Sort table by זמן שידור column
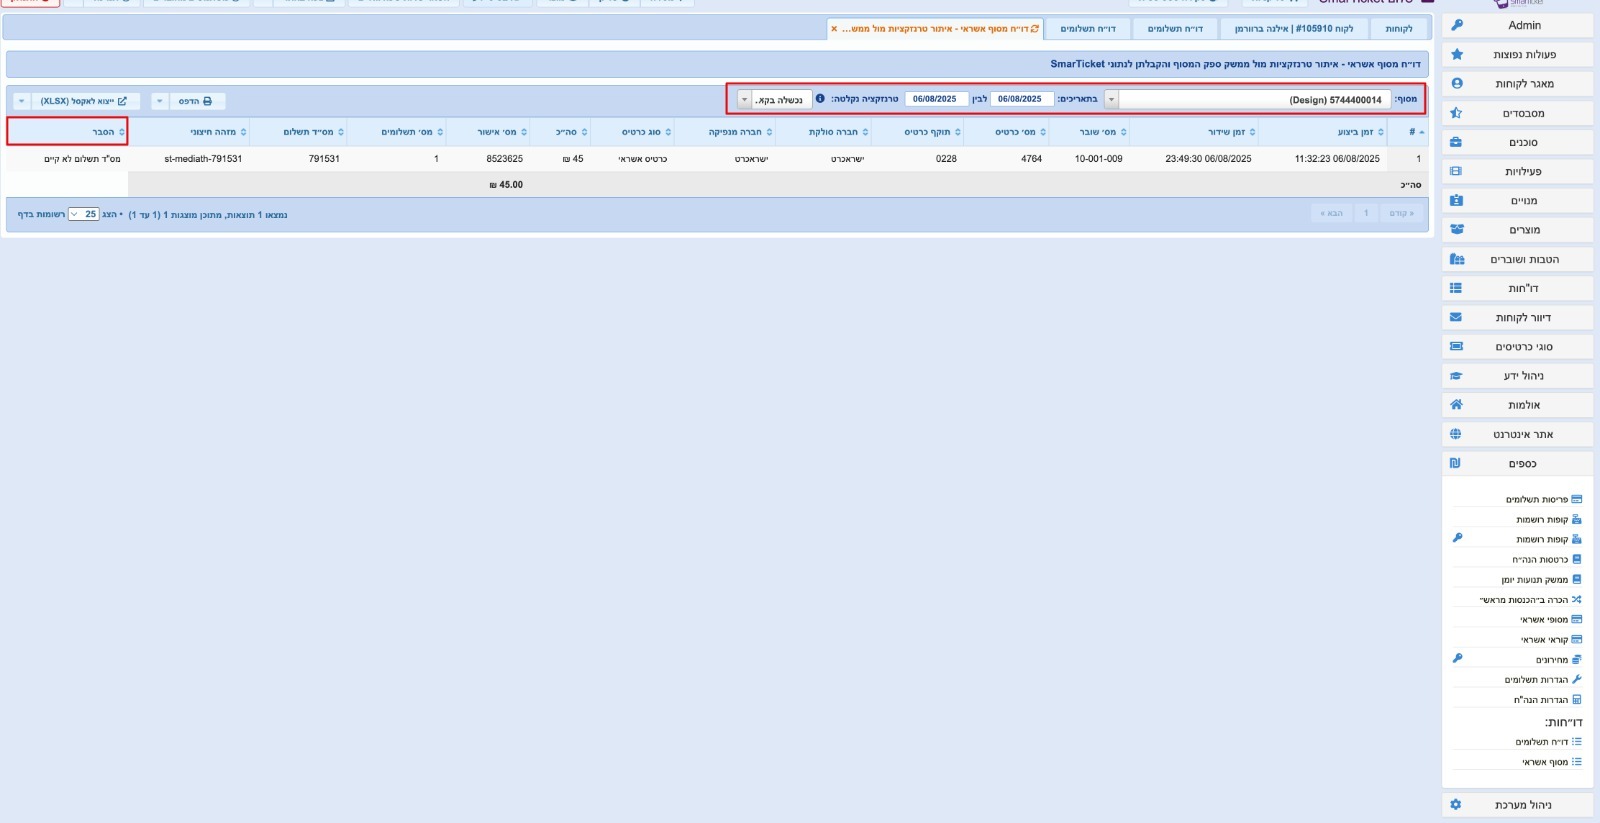Image resolution: width=1600 pixels, height=823 pixels. click(x=1196, y=132)
